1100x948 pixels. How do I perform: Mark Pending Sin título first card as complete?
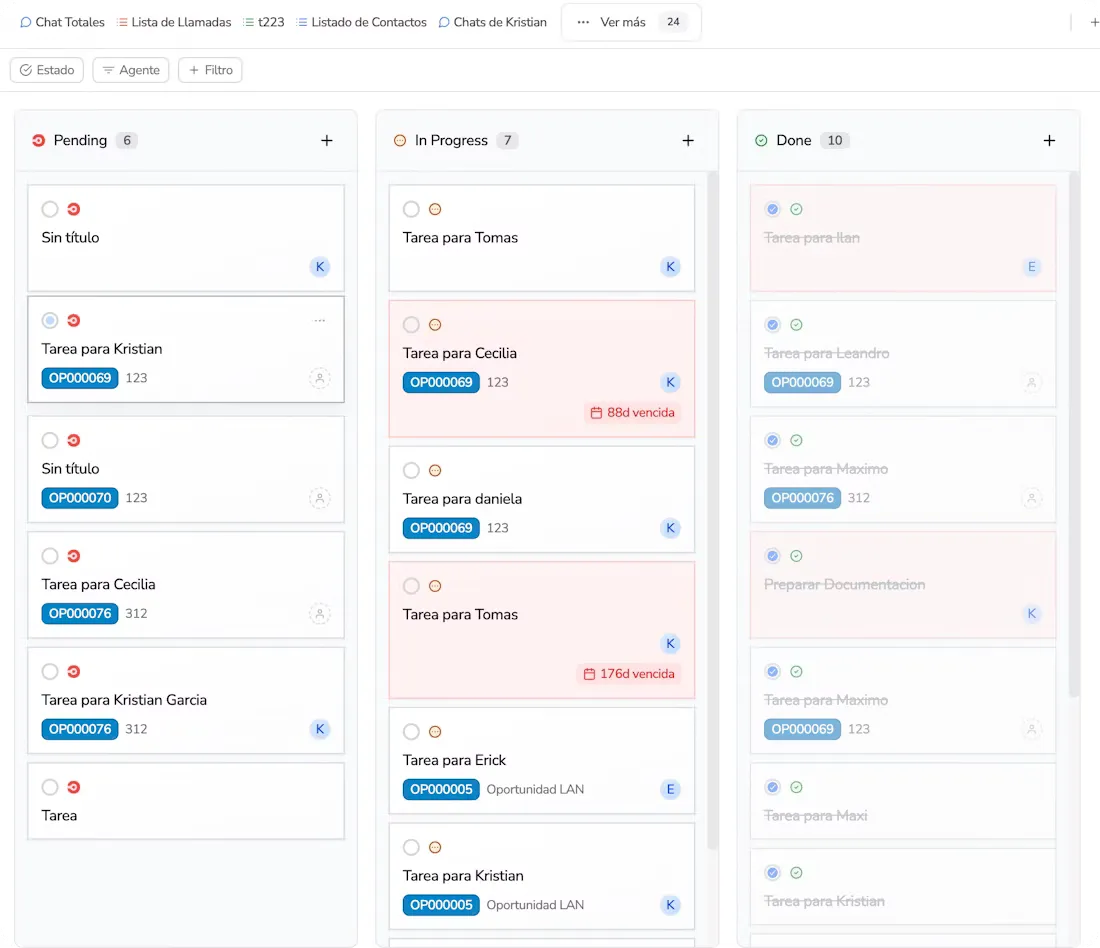[x=50, y=209]
